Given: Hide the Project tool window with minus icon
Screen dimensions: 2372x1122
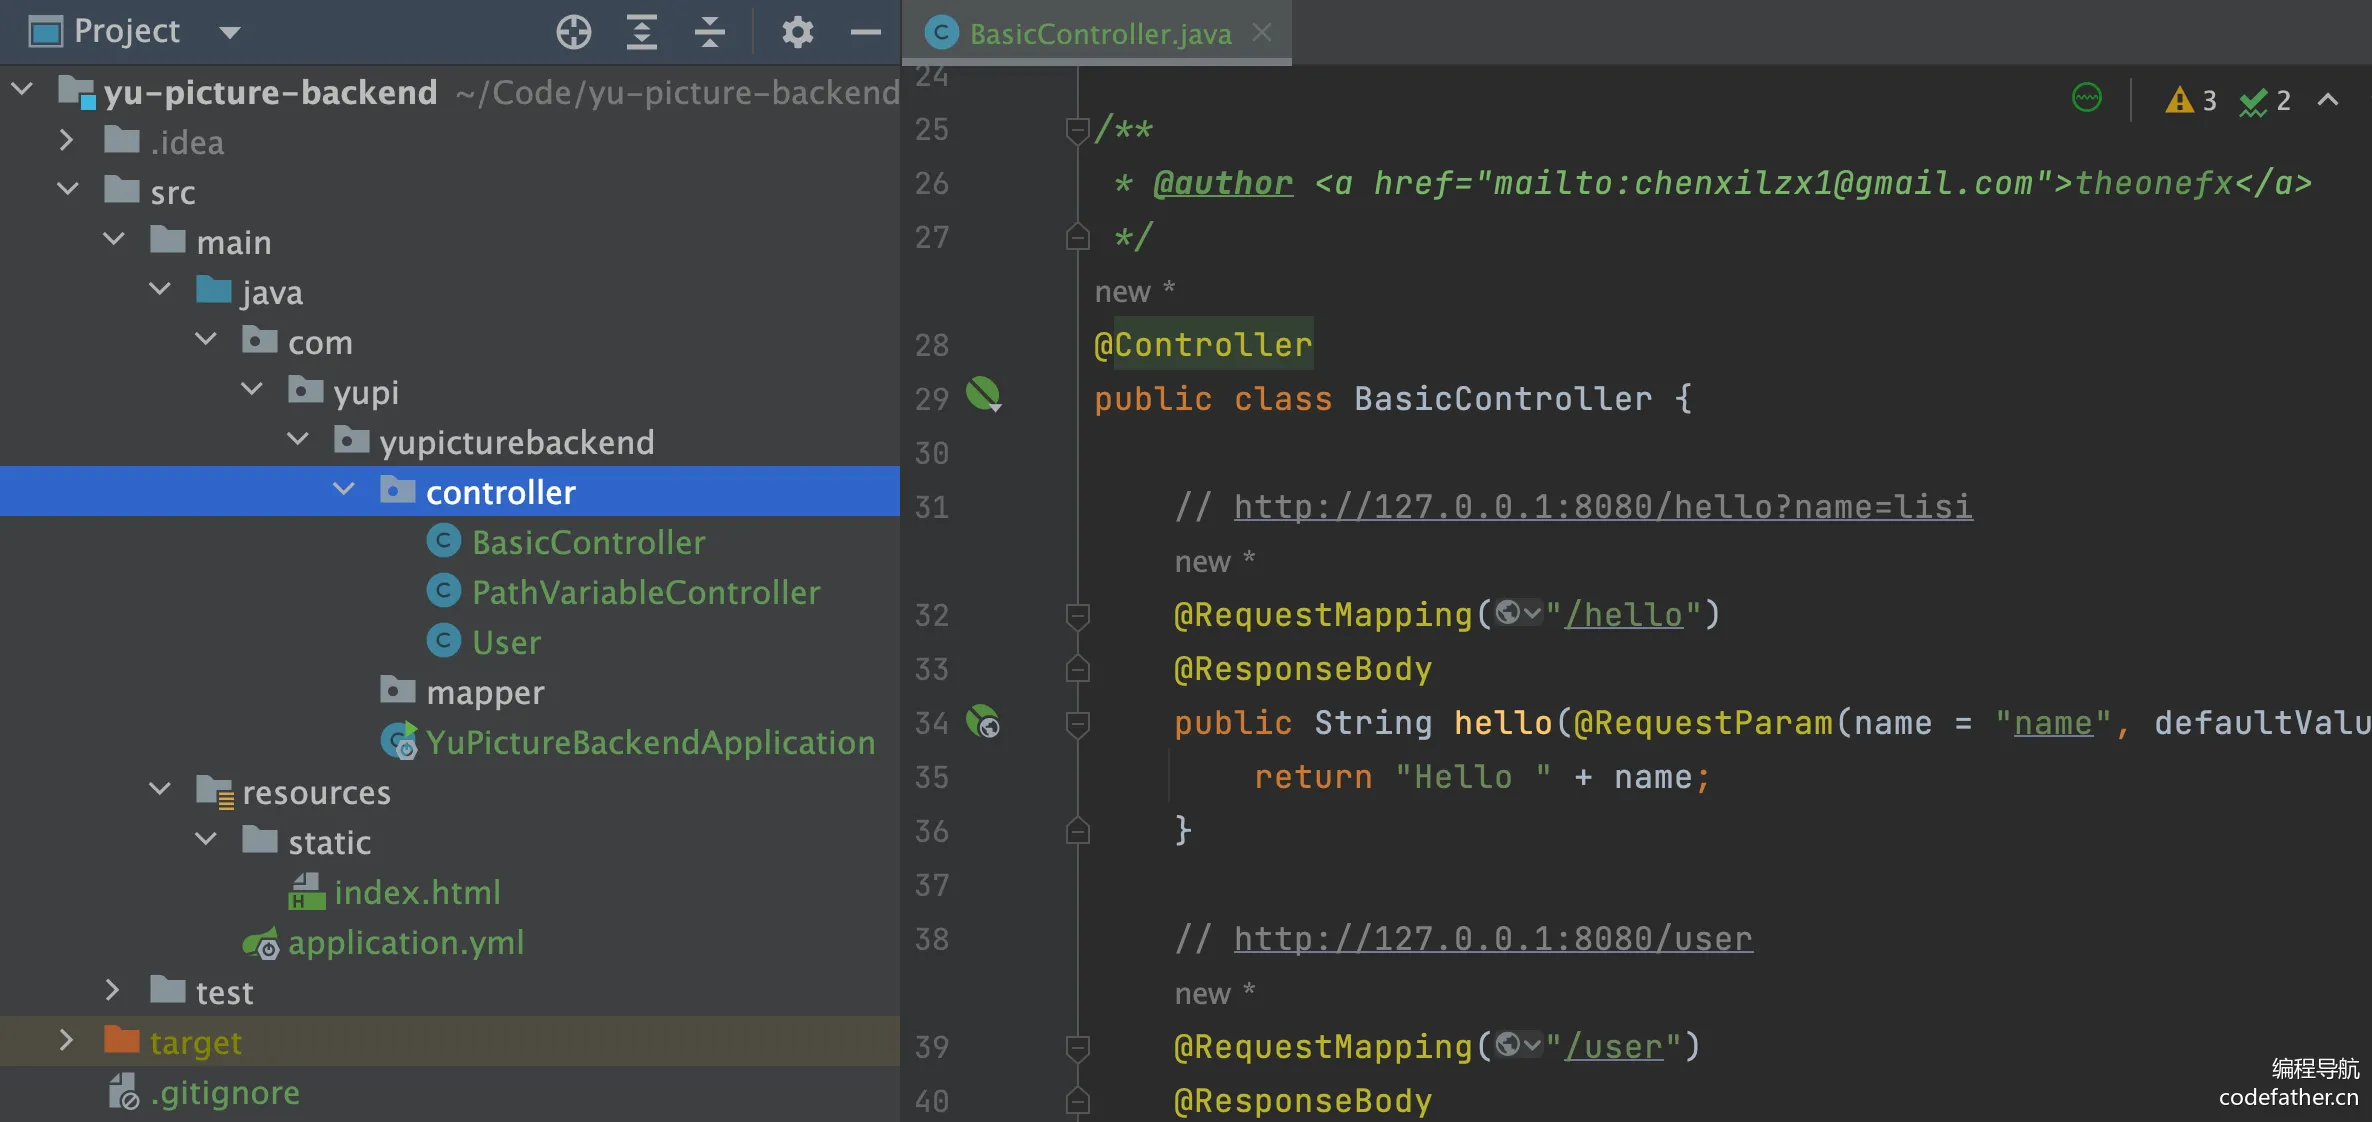Looking at the screenshot, I should 865,32.
